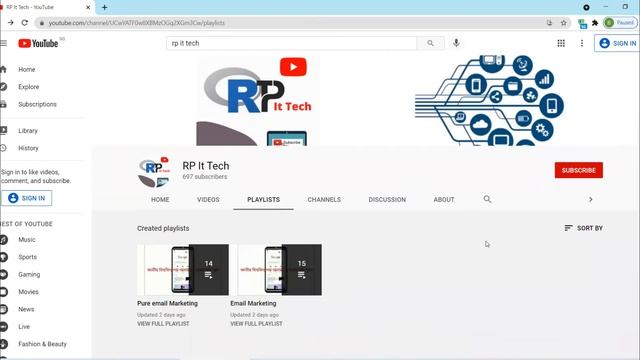
Task: Open a new browser tab
Action: click(104, 7)
